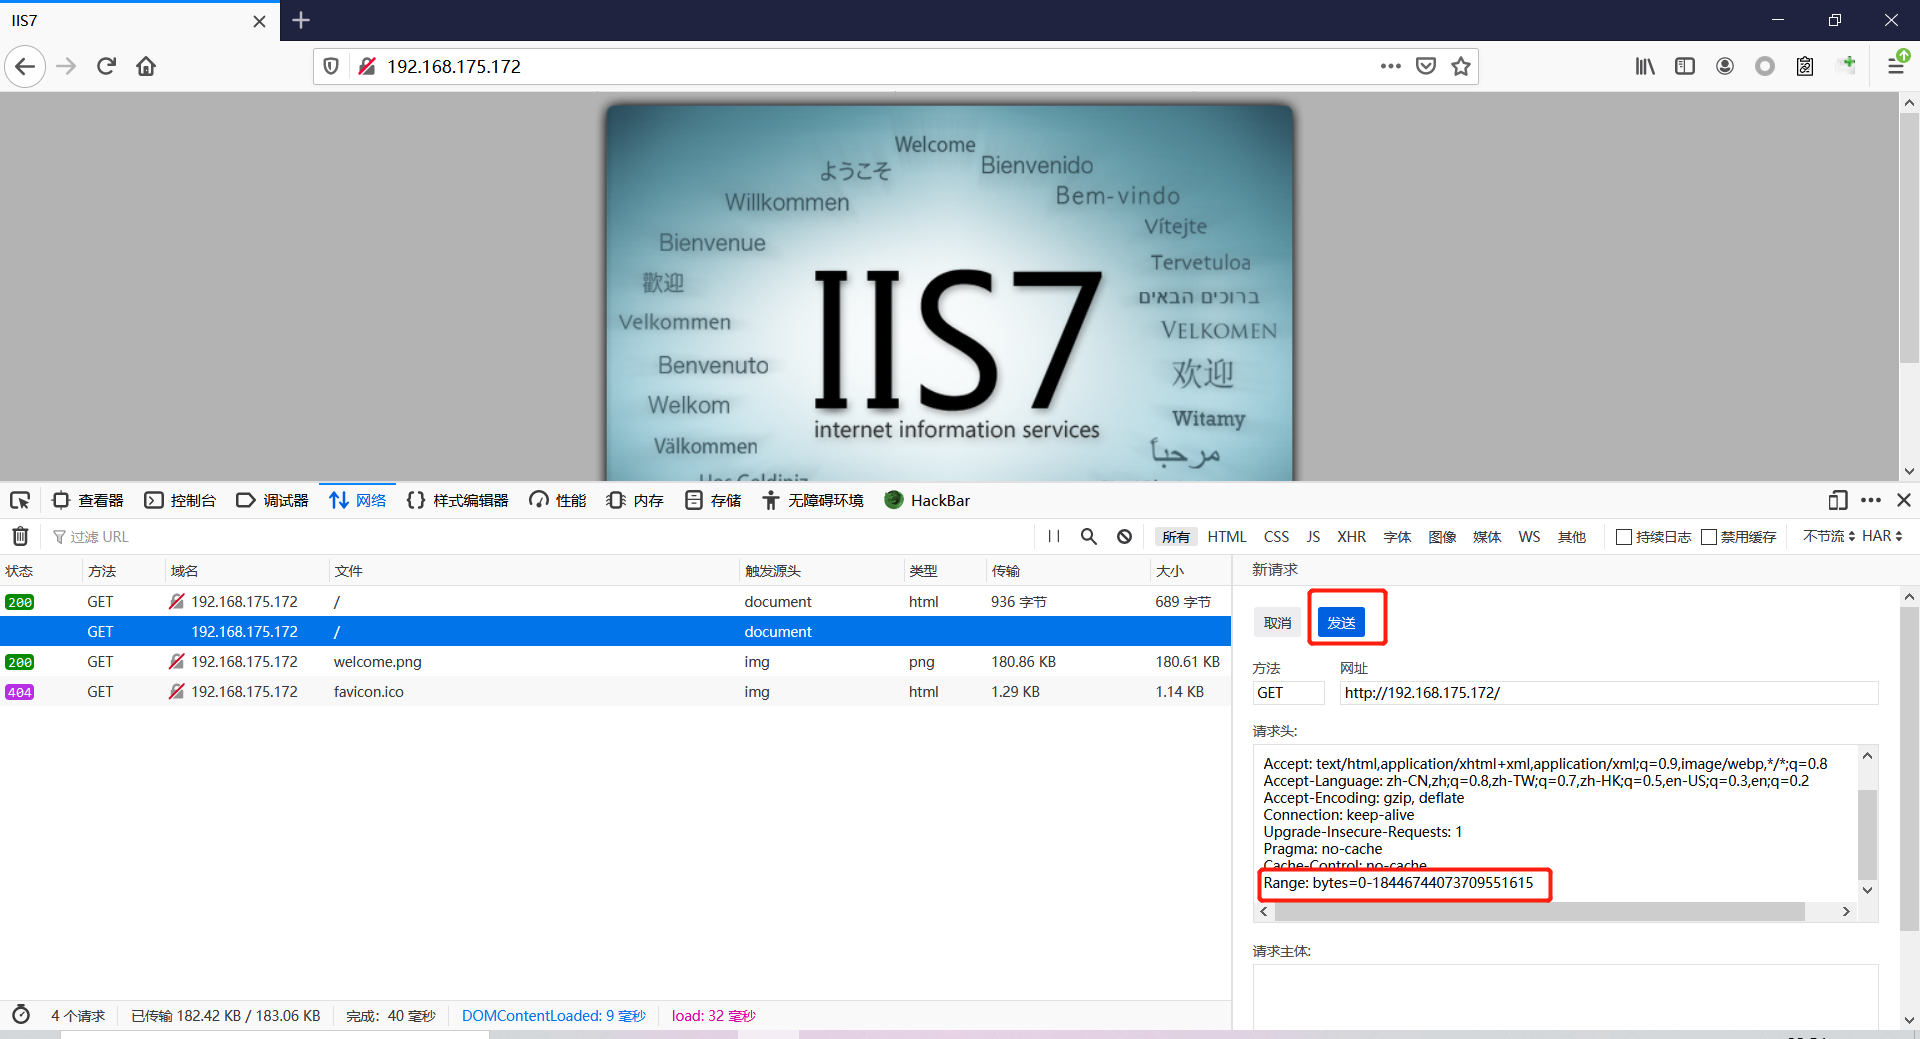Open the Firefox account icon

click(x=1725, y=67)
